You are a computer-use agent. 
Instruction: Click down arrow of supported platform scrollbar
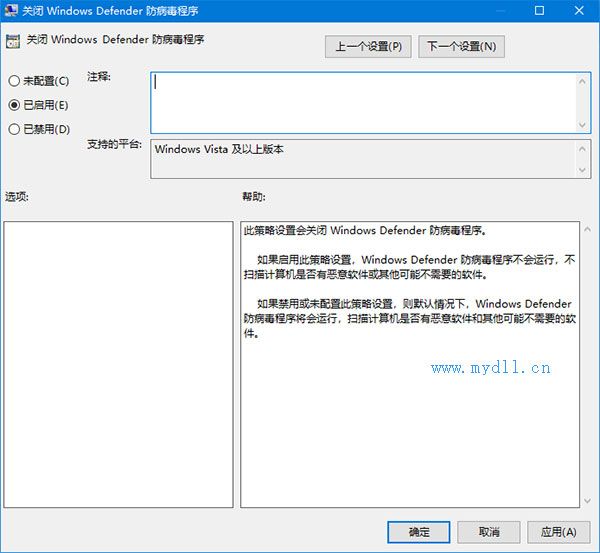[582, 170]
